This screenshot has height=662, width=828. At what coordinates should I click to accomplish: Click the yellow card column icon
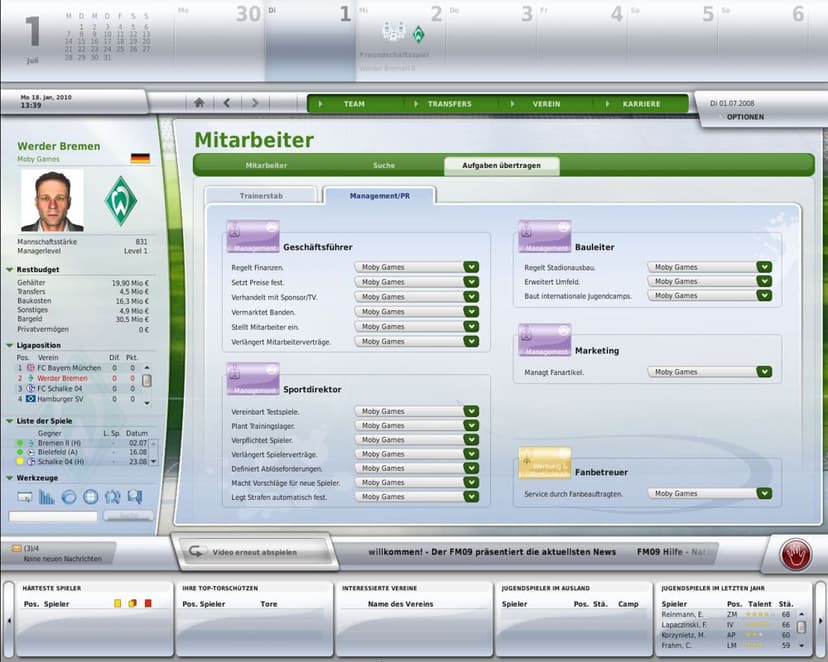click(x=117, y=603)
